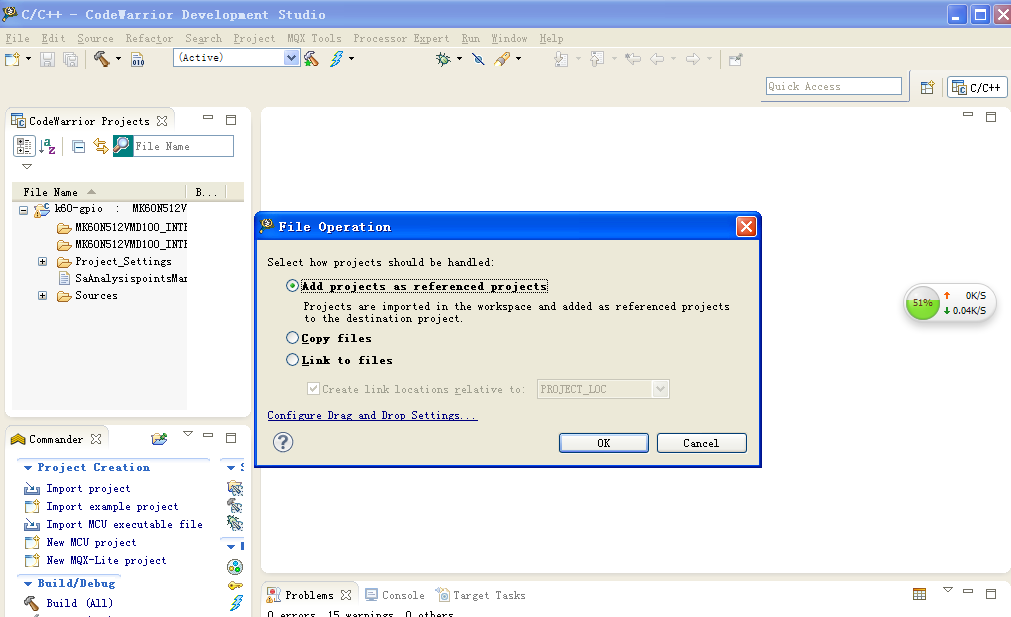Expand the Project_Settings folder

click(x=43, y=261)
